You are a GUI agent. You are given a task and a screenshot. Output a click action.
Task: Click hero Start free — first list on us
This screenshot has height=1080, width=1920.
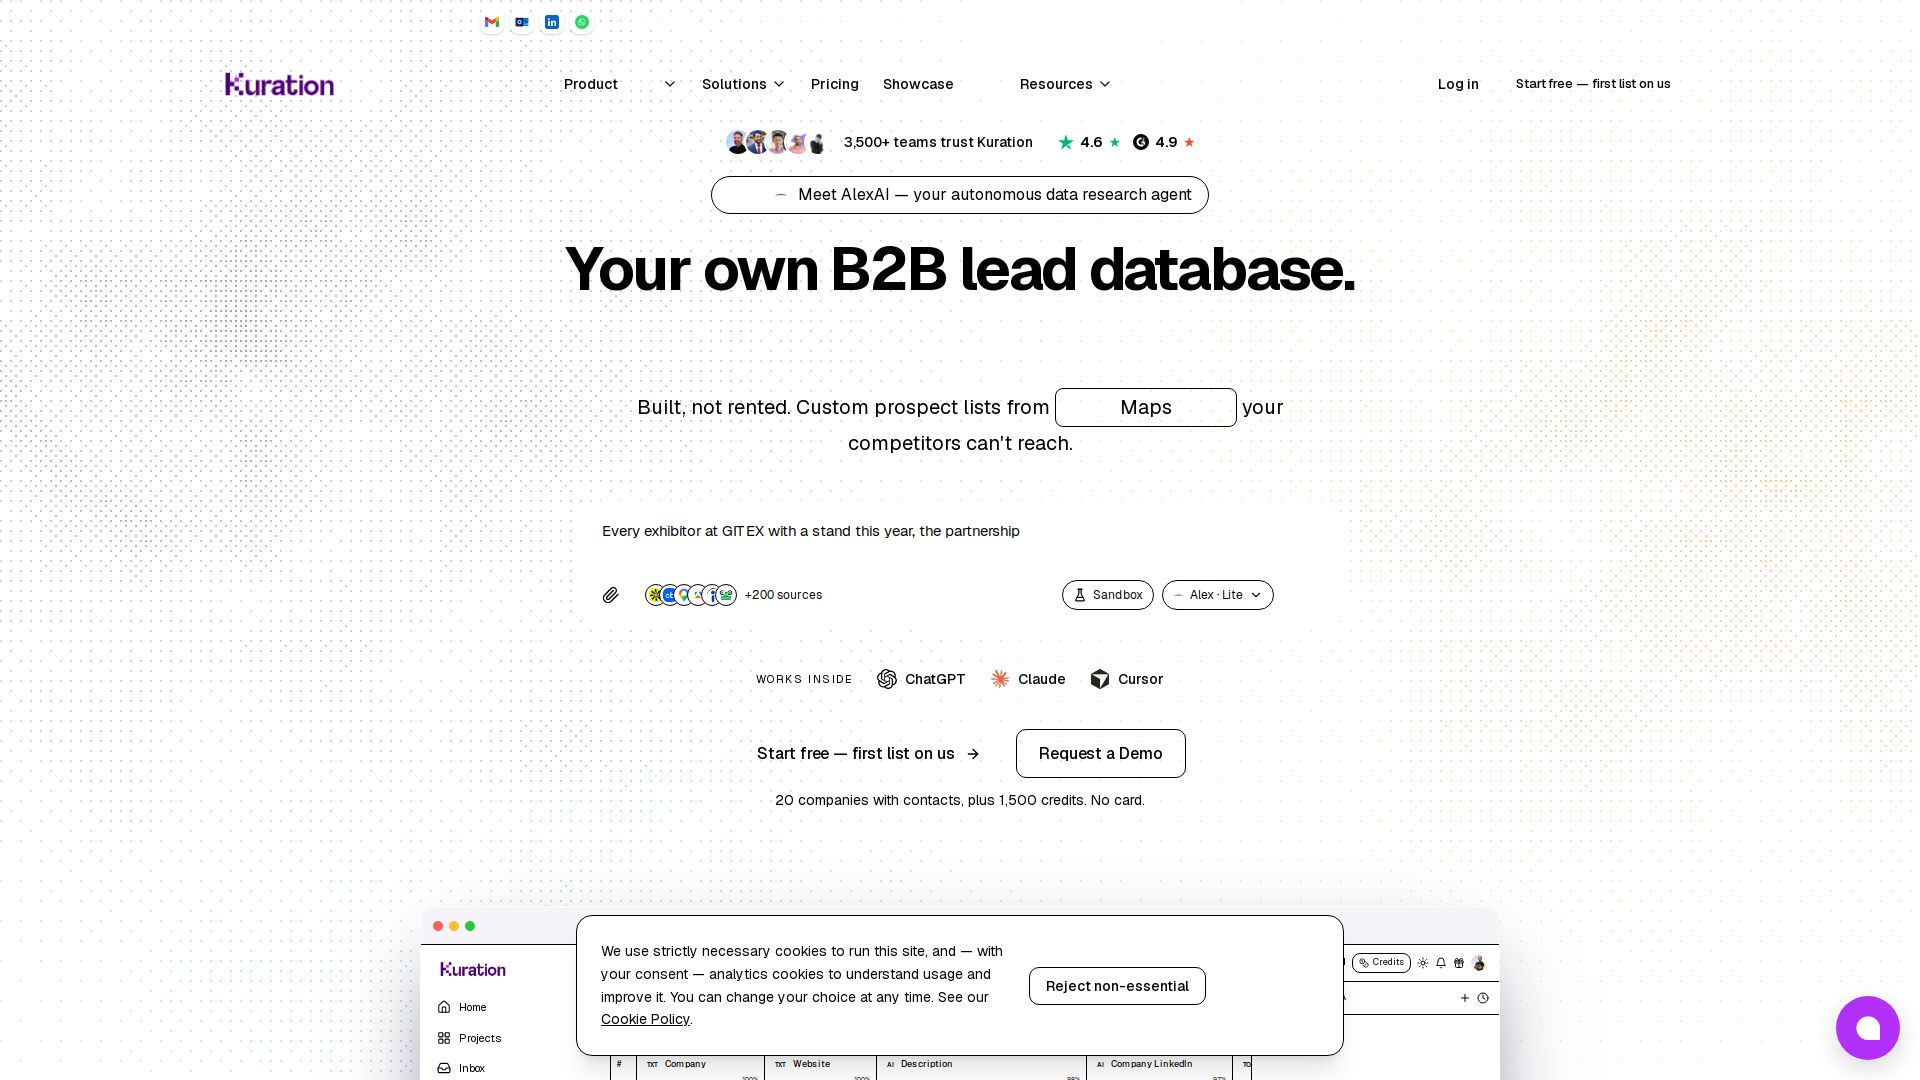[x=868, y=754]
